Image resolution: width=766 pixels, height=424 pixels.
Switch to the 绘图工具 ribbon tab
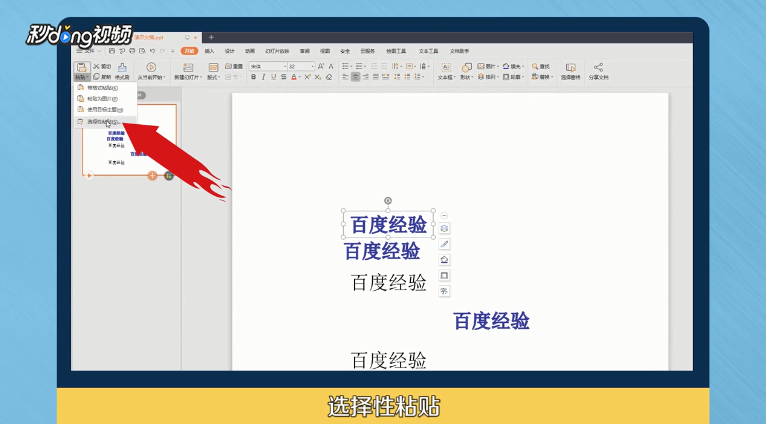[x=396, y=51]
